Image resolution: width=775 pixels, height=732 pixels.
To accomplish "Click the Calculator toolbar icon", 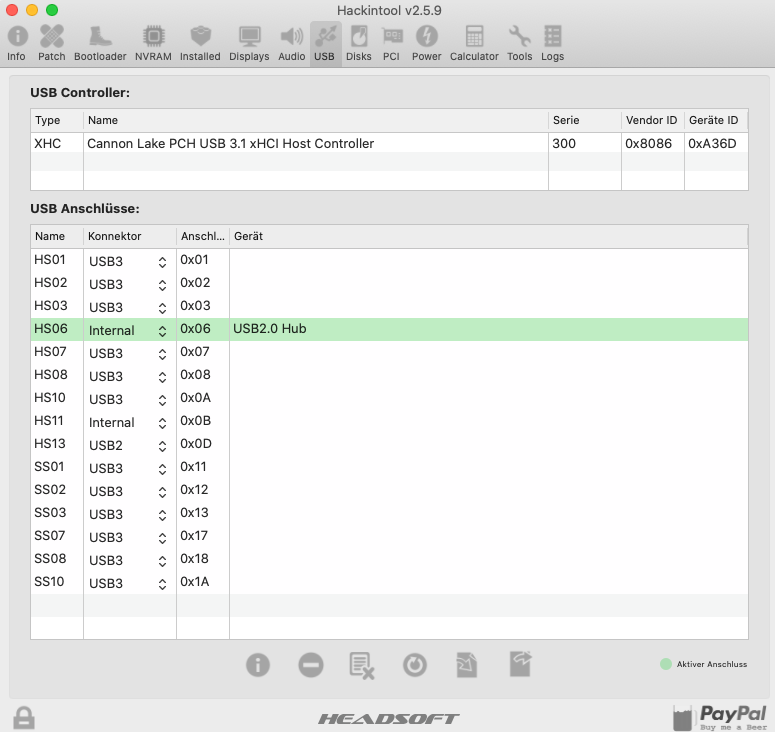I will click(474, 43).
